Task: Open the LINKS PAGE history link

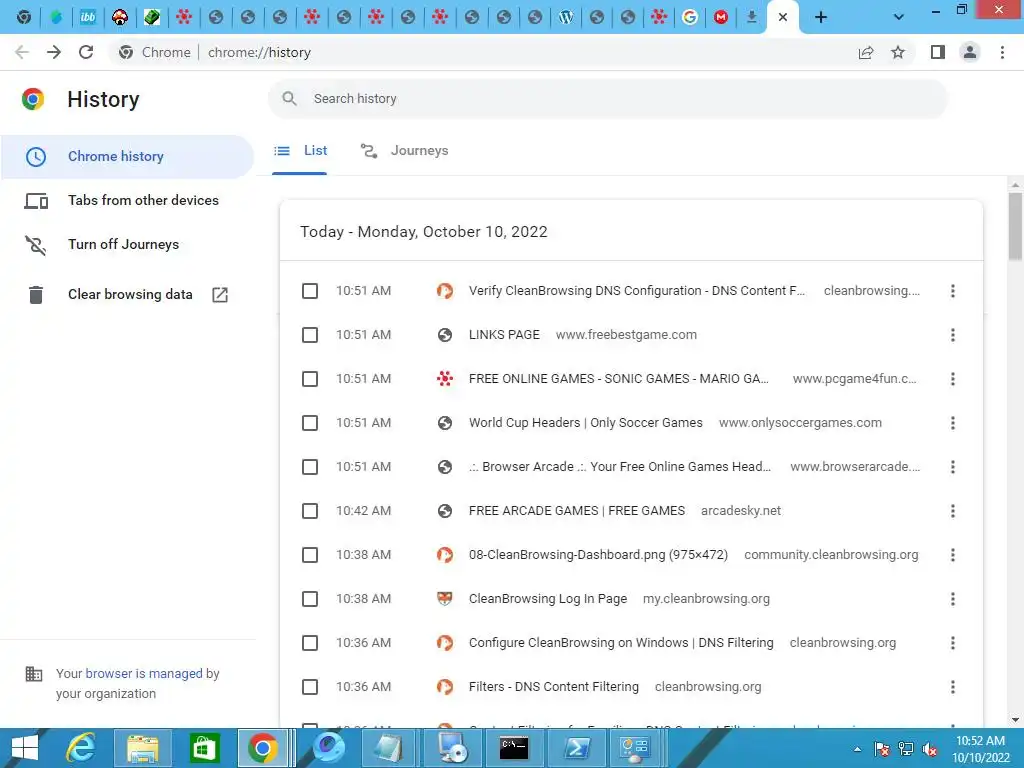Action: (504, 335)
